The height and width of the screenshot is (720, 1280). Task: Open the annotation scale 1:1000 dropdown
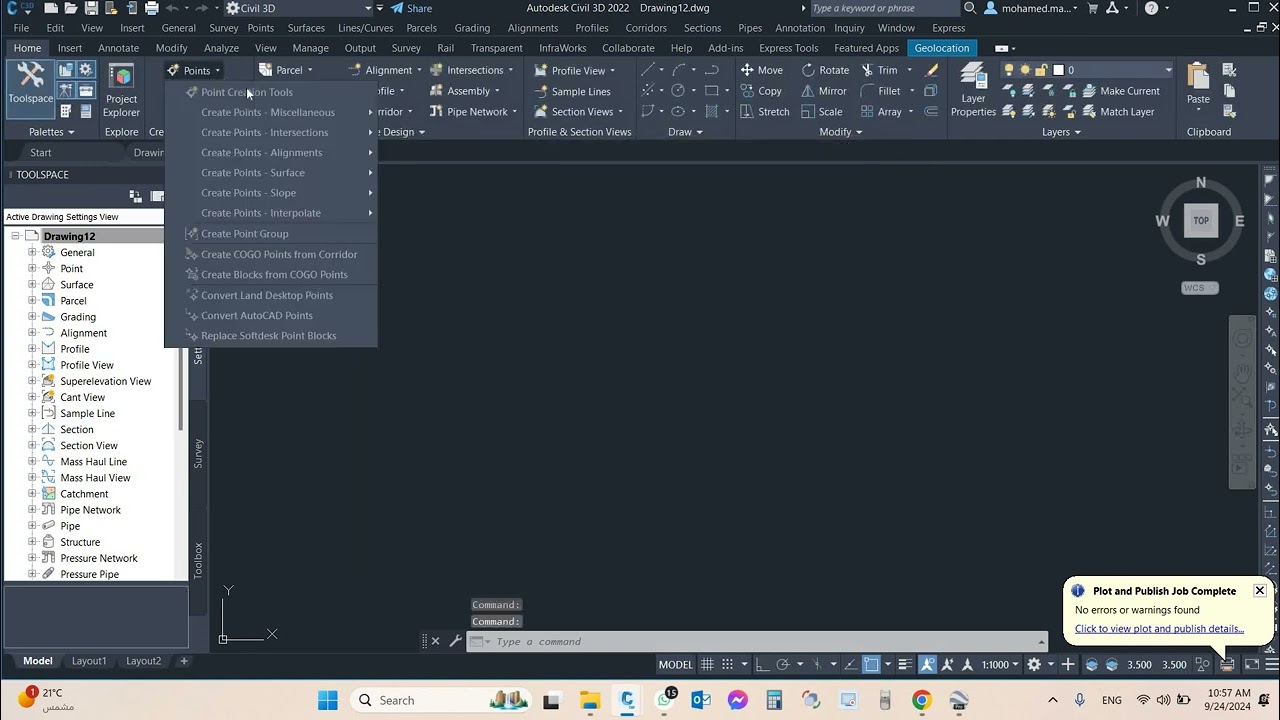[1000, 665]
